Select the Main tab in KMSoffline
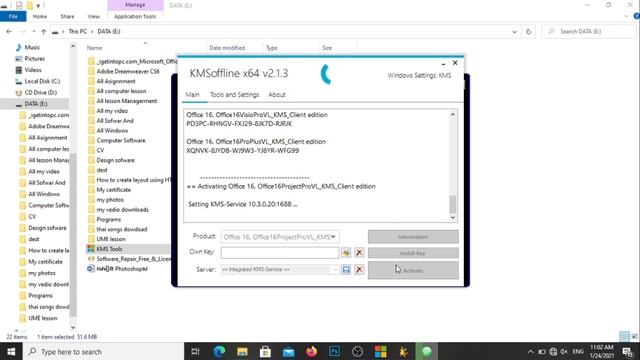 (193, 95)
